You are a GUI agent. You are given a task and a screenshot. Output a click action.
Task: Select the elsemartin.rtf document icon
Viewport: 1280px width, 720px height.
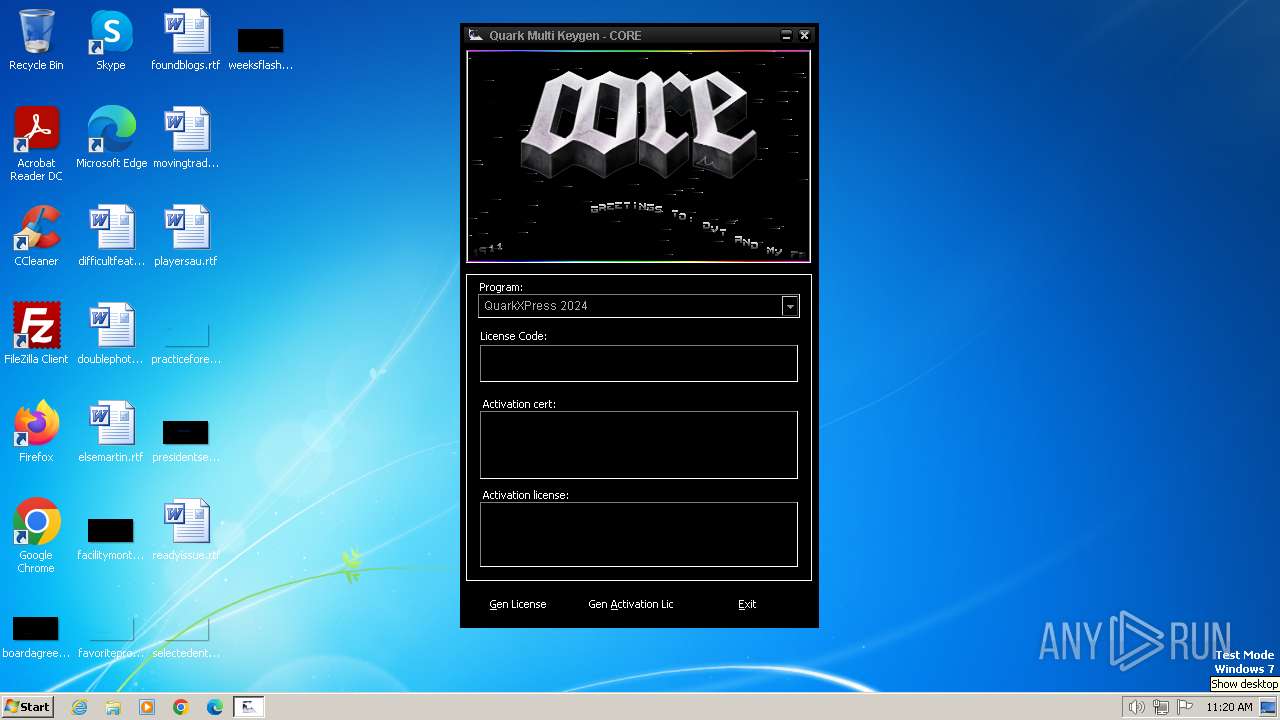tap(111, 433)
